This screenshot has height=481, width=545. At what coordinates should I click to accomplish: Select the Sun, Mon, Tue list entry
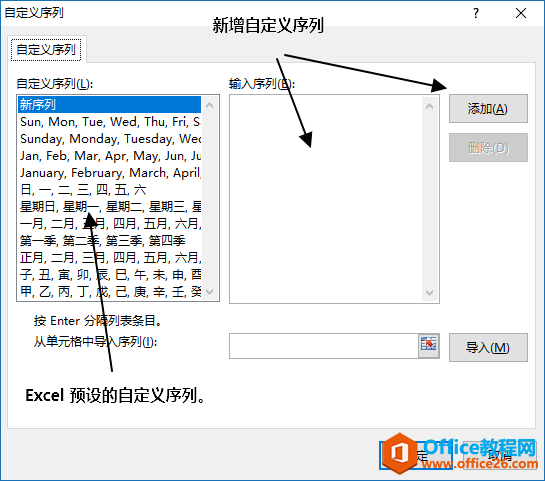tap(109, 122)
